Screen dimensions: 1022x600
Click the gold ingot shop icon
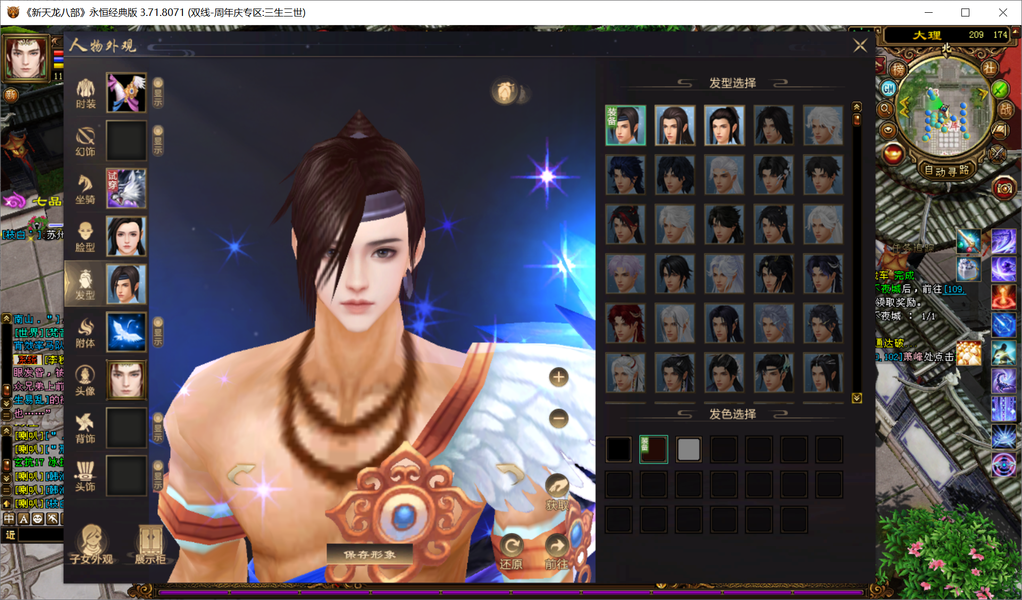[894, 154]
